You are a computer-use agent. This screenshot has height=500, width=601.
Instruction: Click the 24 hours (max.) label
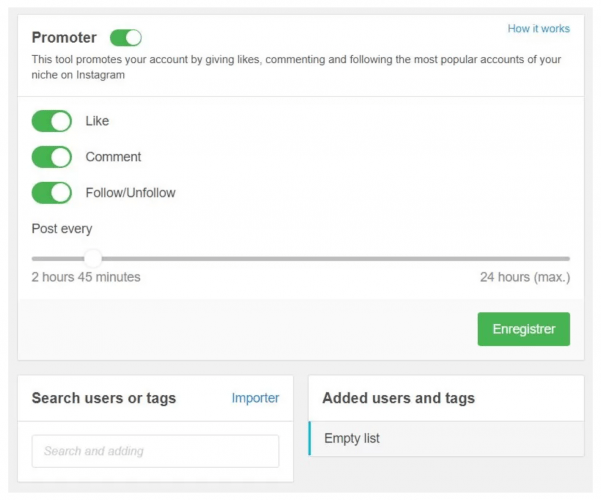(x=524, y=277)
